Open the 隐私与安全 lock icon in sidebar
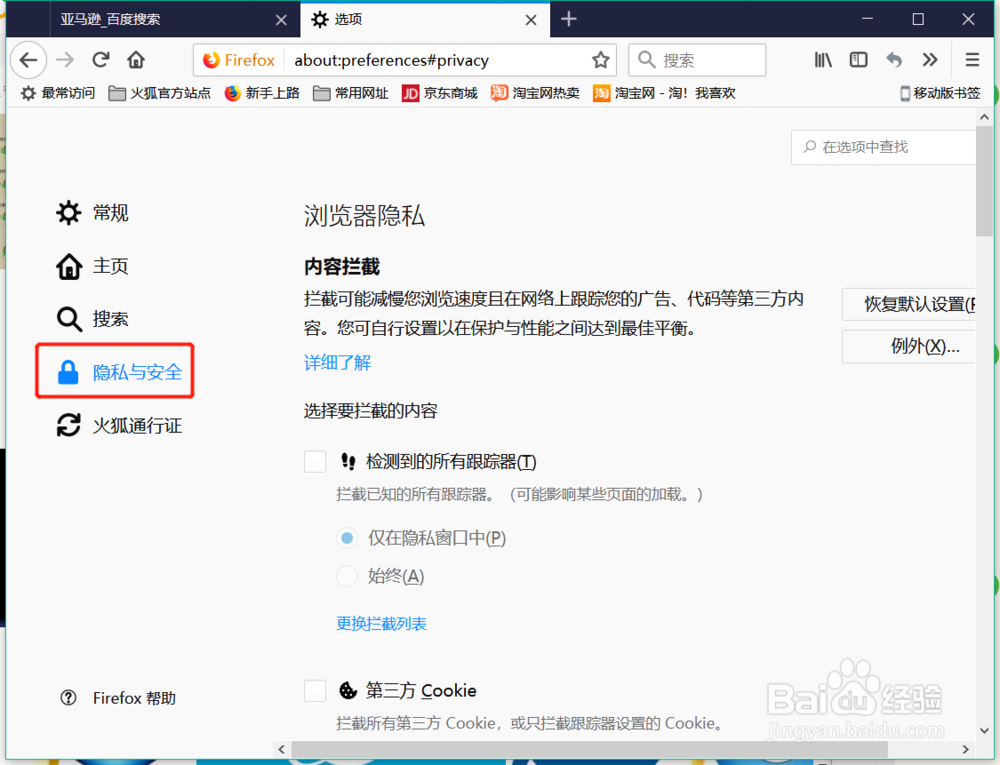The height and width of the screenshot is (765, 1000). coord(68,371)
